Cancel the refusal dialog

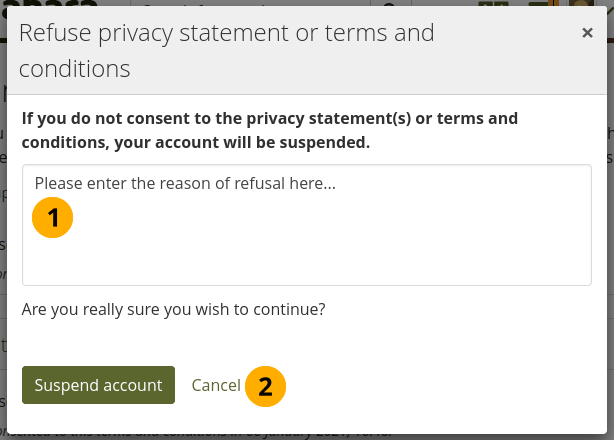216,385
